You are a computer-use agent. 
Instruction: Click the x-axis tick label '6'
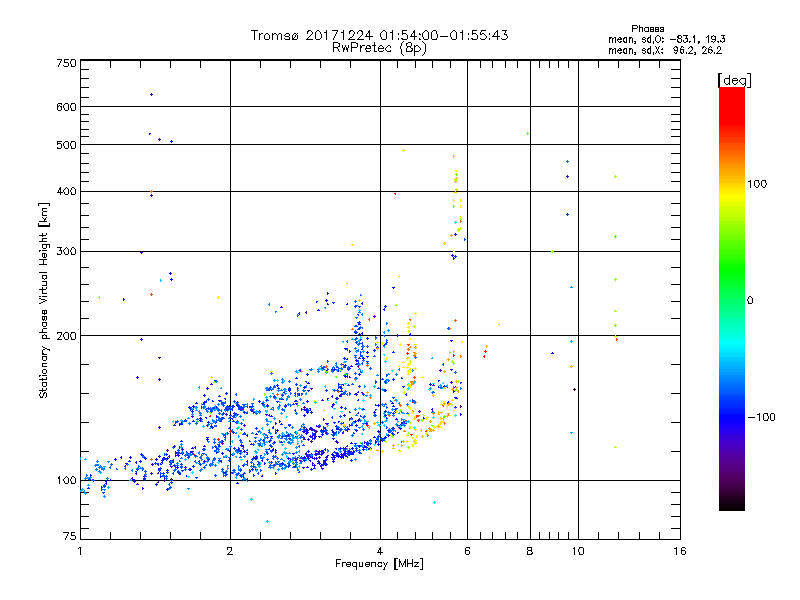coord(467,551)
